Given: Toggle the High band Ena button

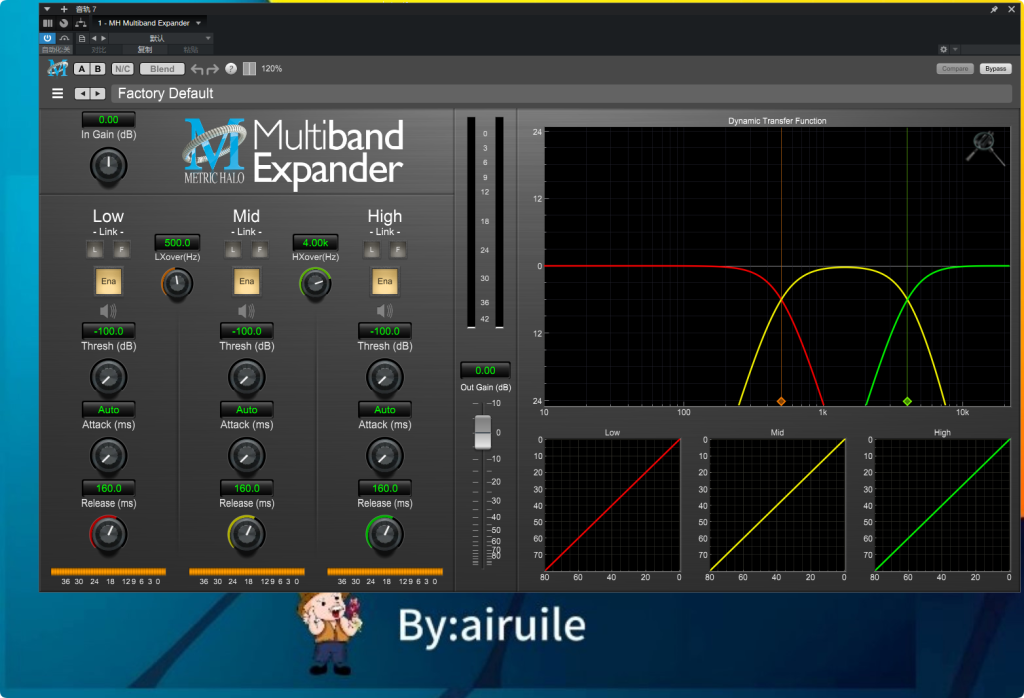Looking at the screenshot, I should point(385,281).
